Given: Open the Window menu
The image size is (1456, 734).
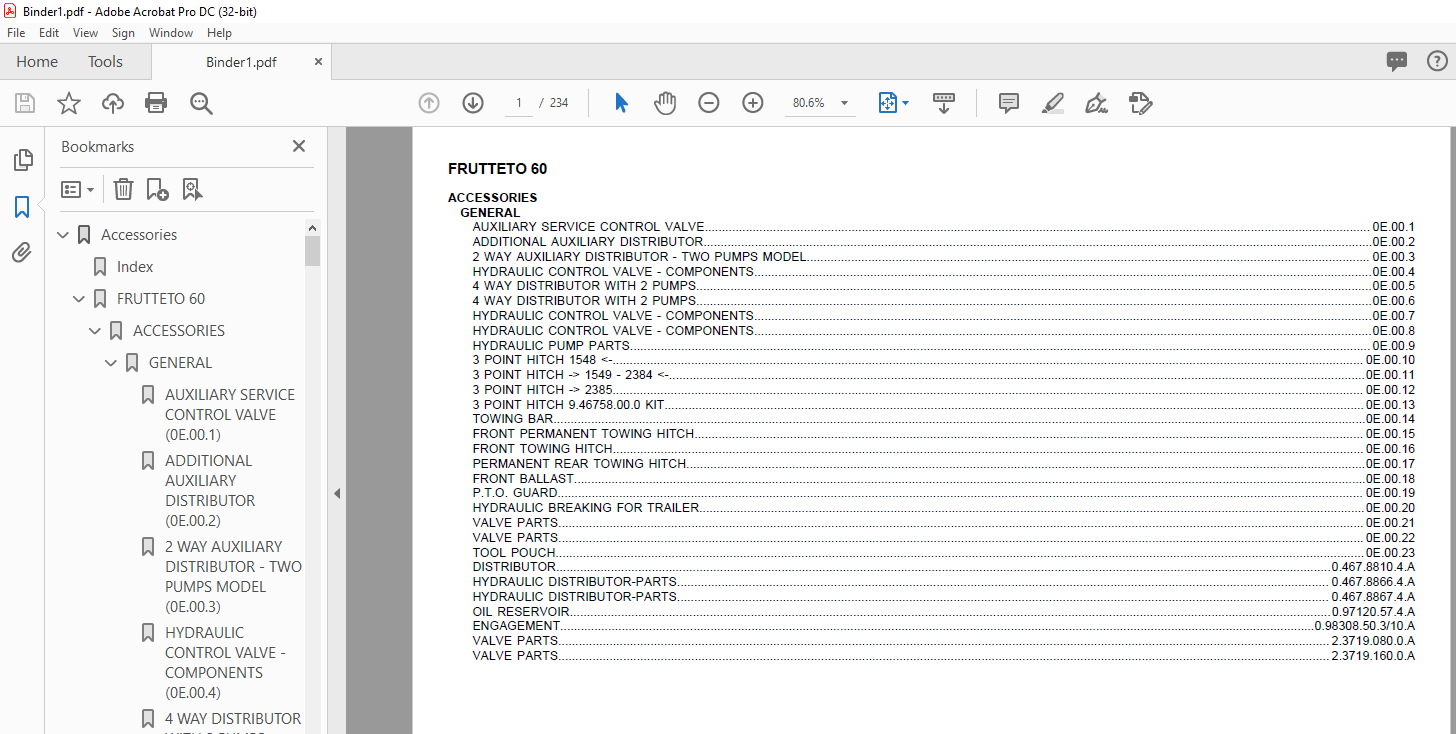Looking at the screenshot, I should pos(171,33).
